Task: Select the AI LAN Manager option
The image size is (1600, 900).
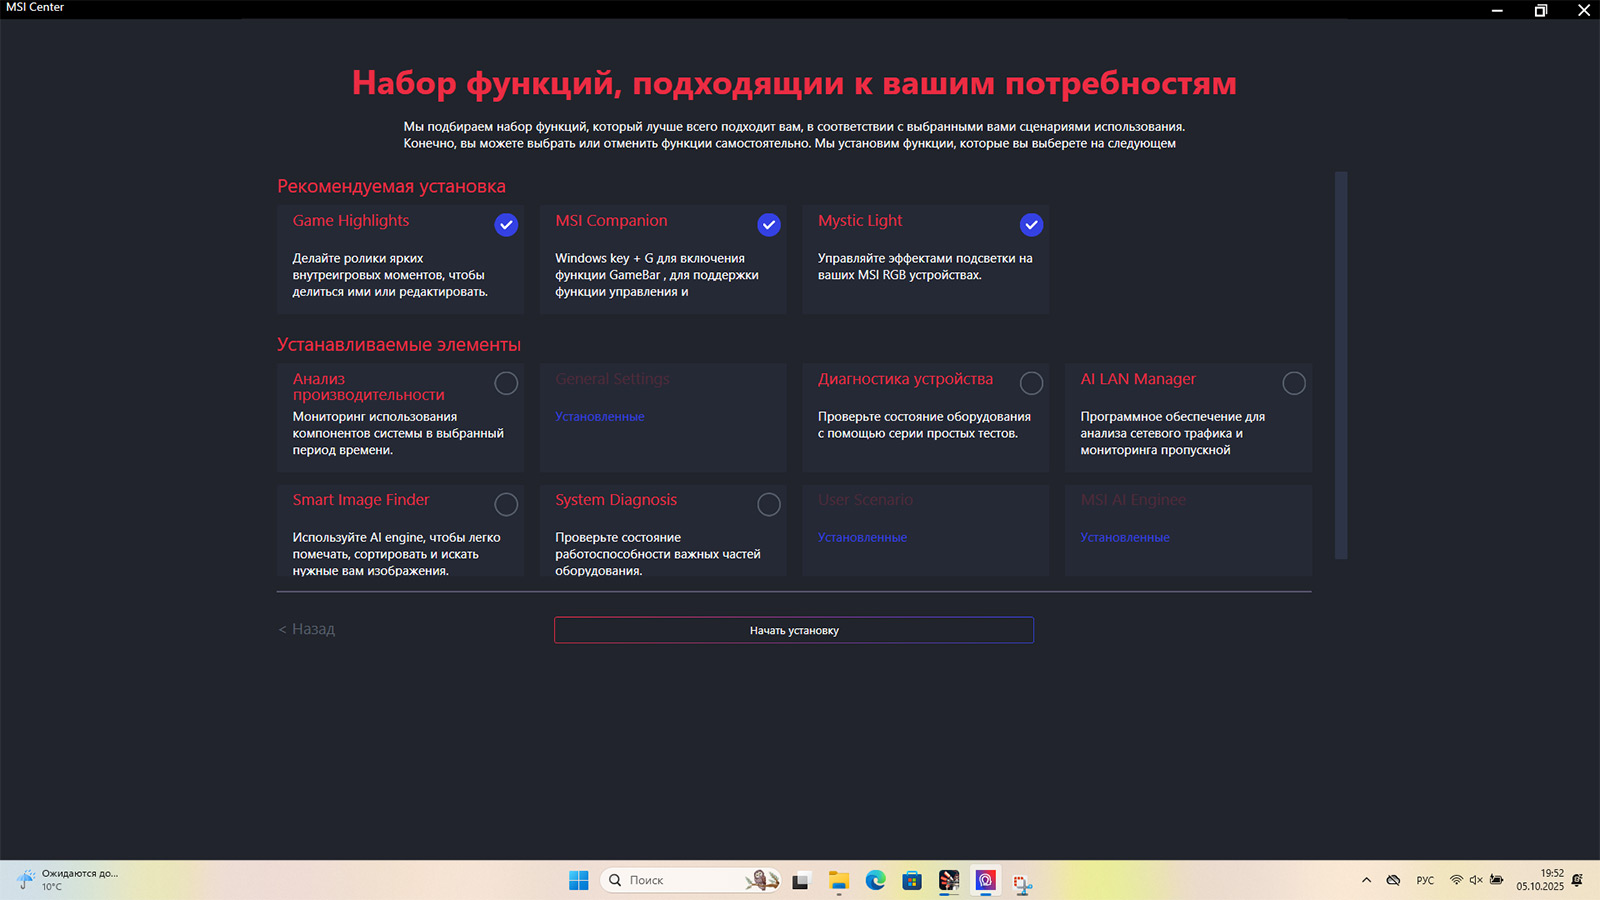Action: (x=1294, y=383)
